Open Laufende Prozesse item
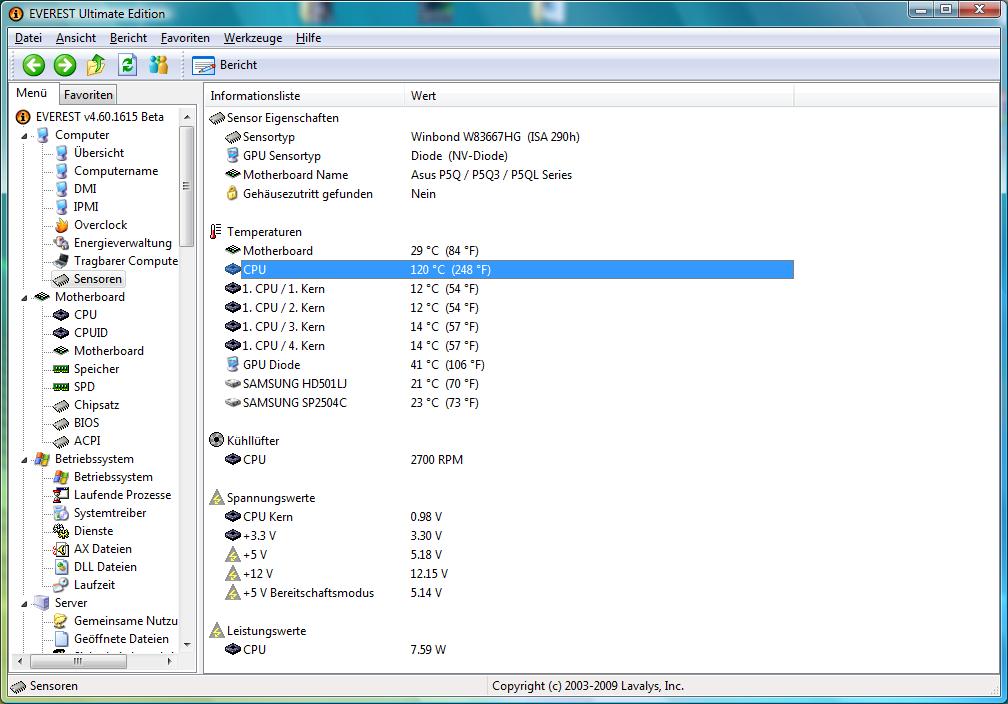 [x=122, y=495]
